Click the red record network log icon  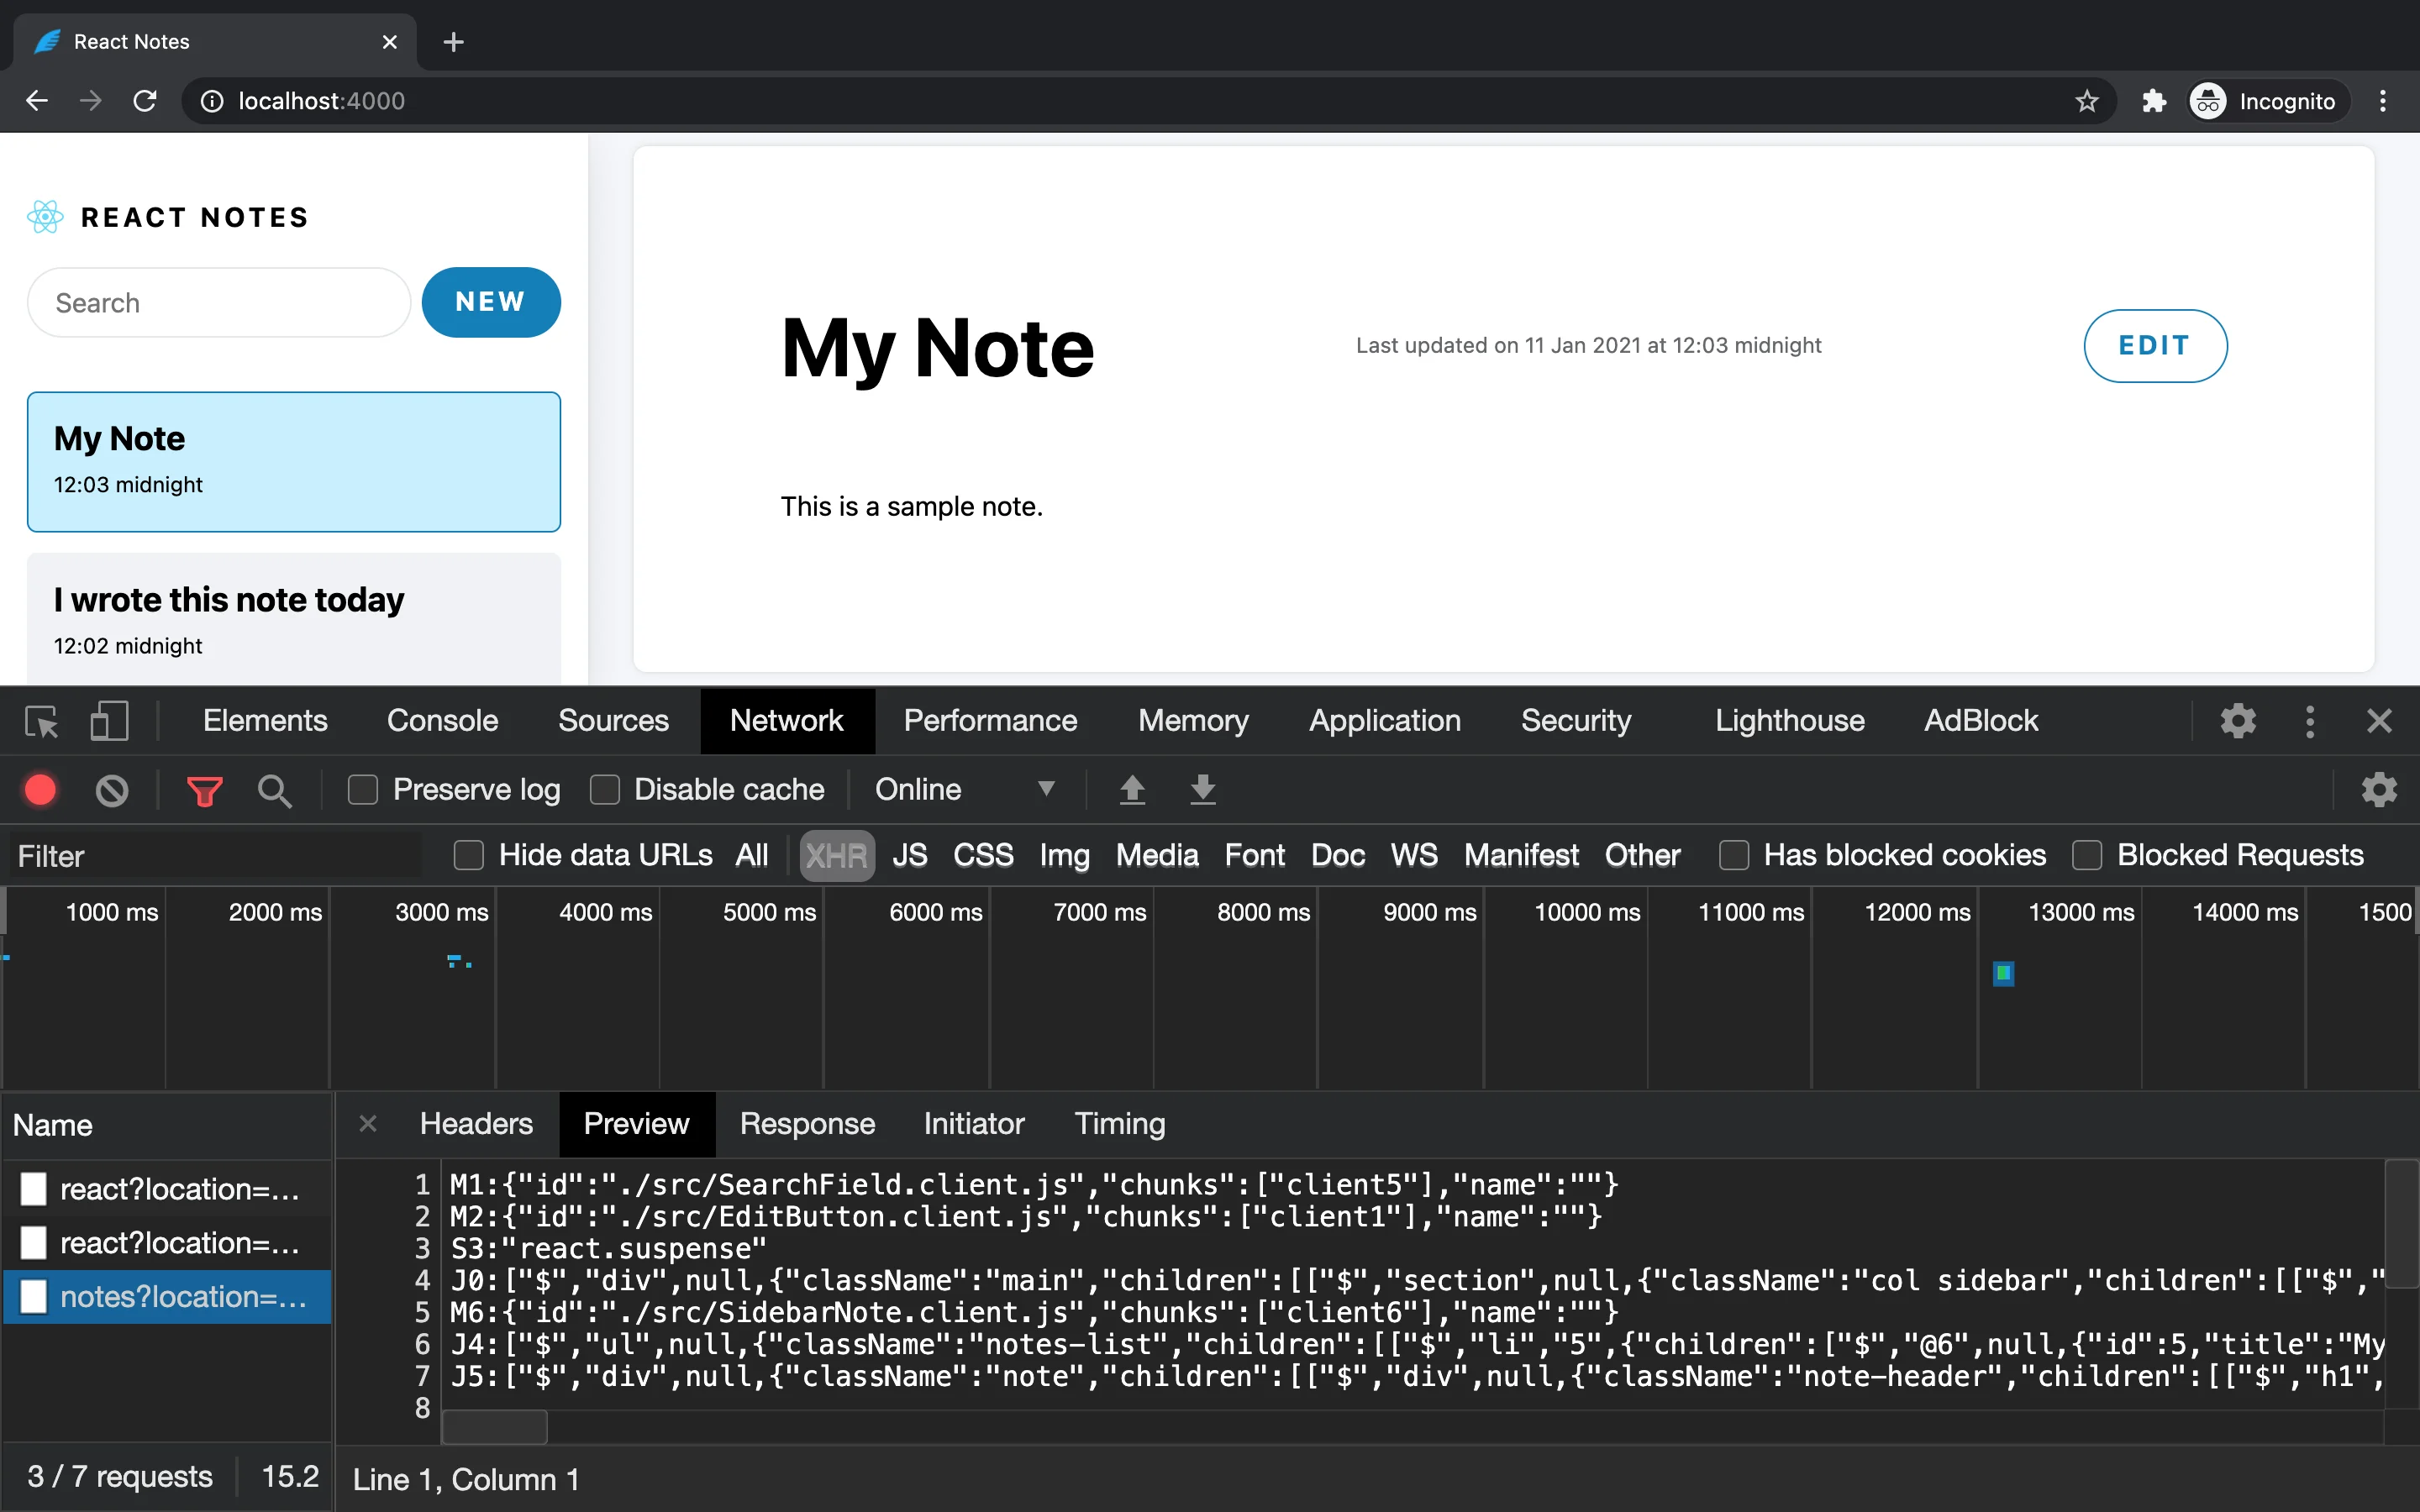[x=40, y=790]
